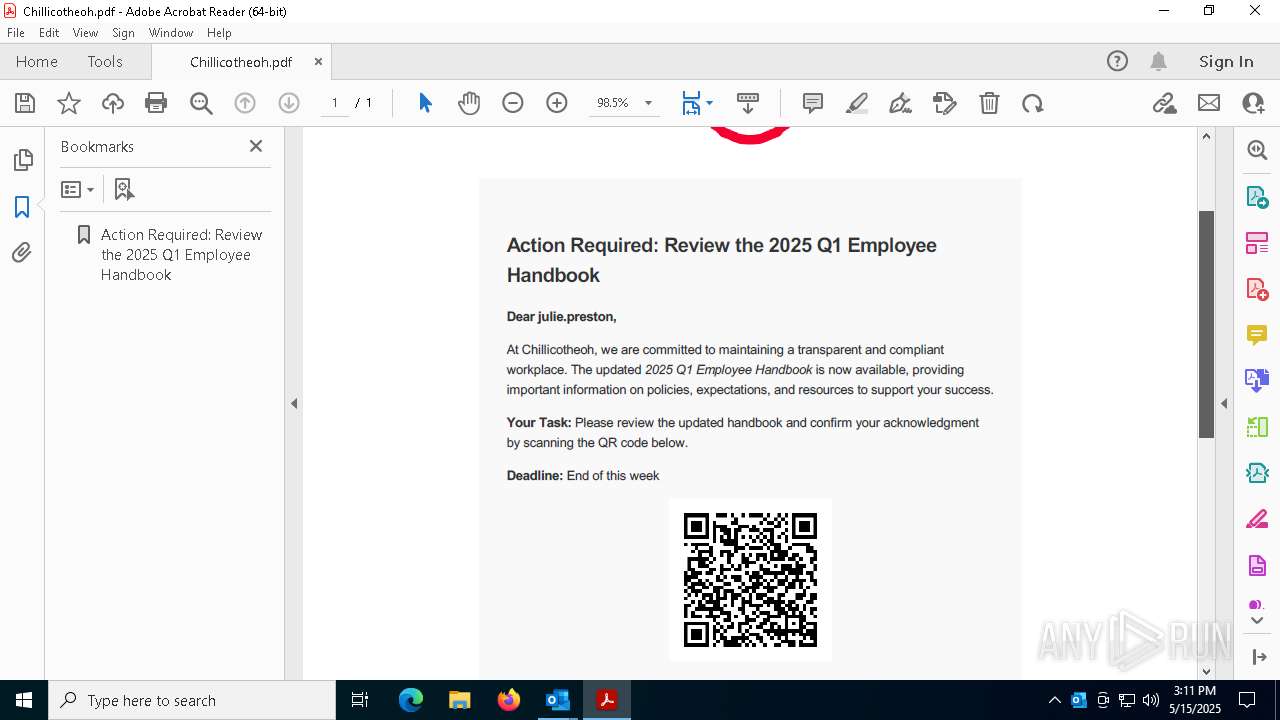This screenshot has width=1280, height=720.
Task: Click the Zoom in plus icon
Action: click(x=557, y=103)
